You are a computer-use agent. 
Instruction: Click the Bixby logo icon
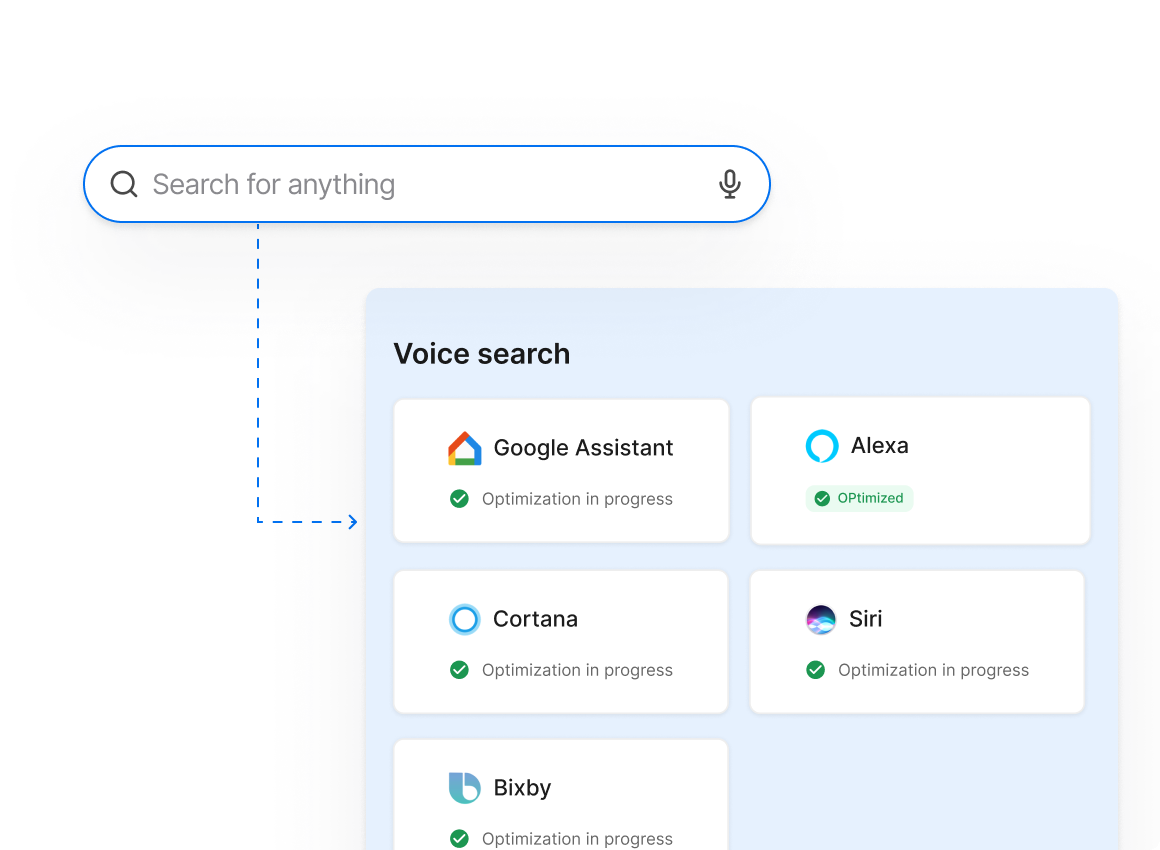[465, 788]
